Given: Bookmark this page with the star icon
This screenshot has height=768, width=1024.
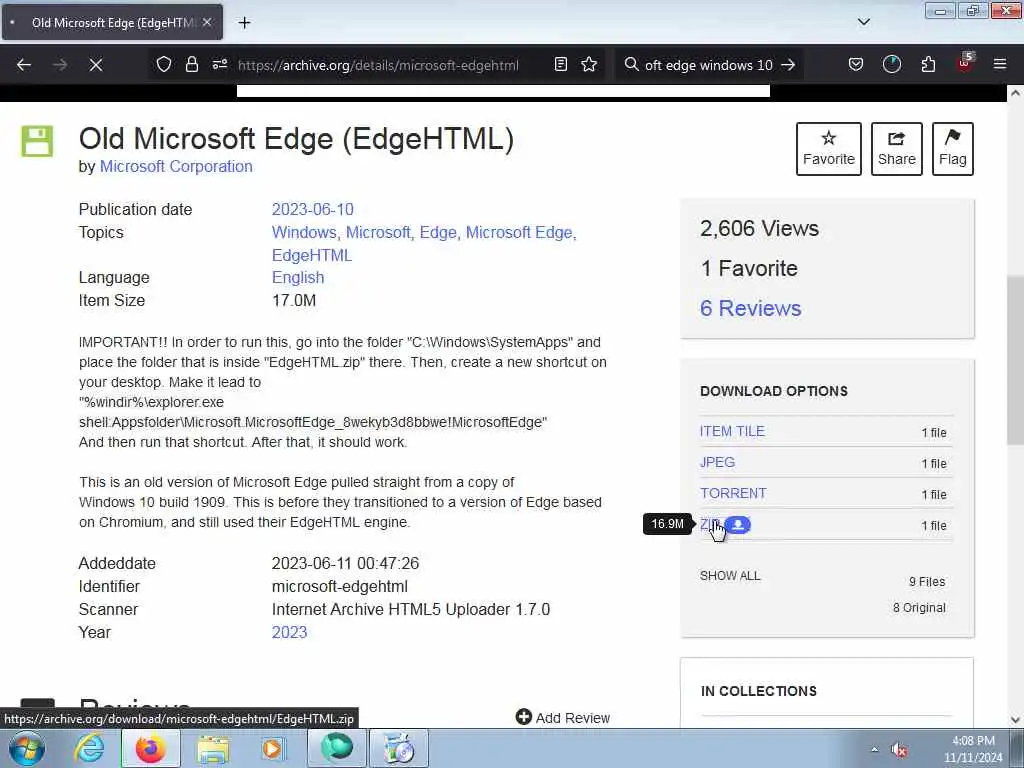Looking at the screenshot, I should [x=589, y=65].
